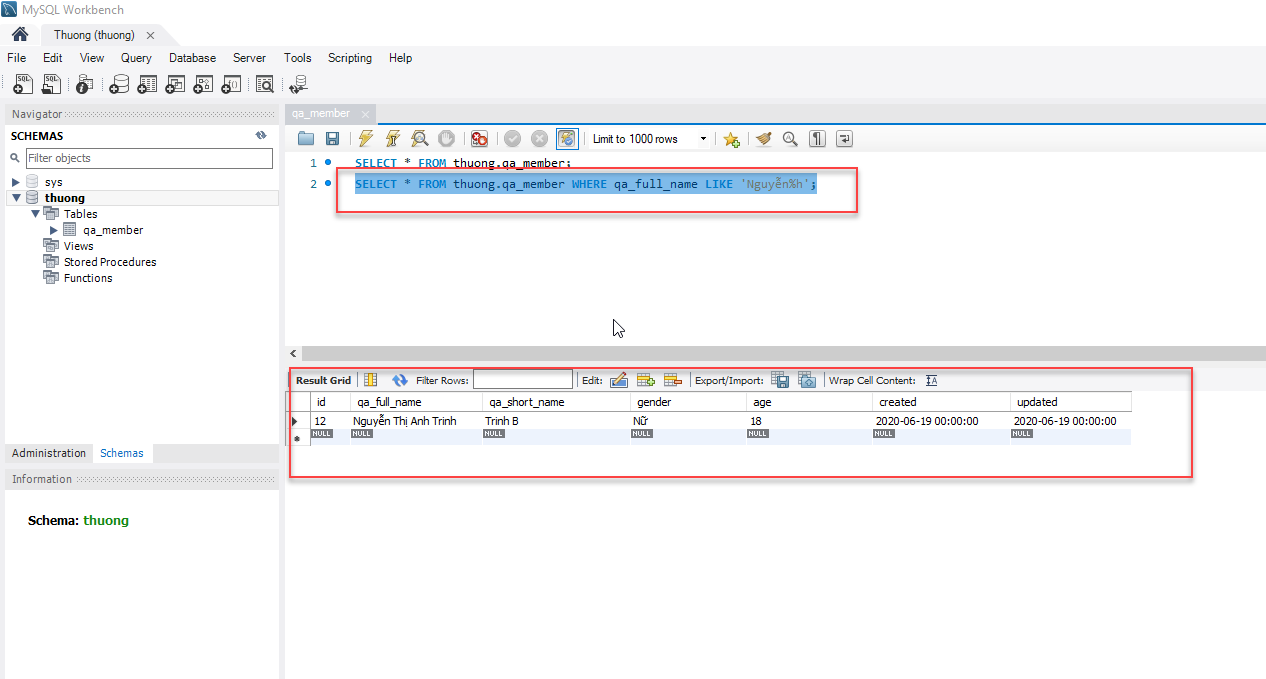Open the View menu
This screenshot has width=1266, height=679.
pos(92,58)
